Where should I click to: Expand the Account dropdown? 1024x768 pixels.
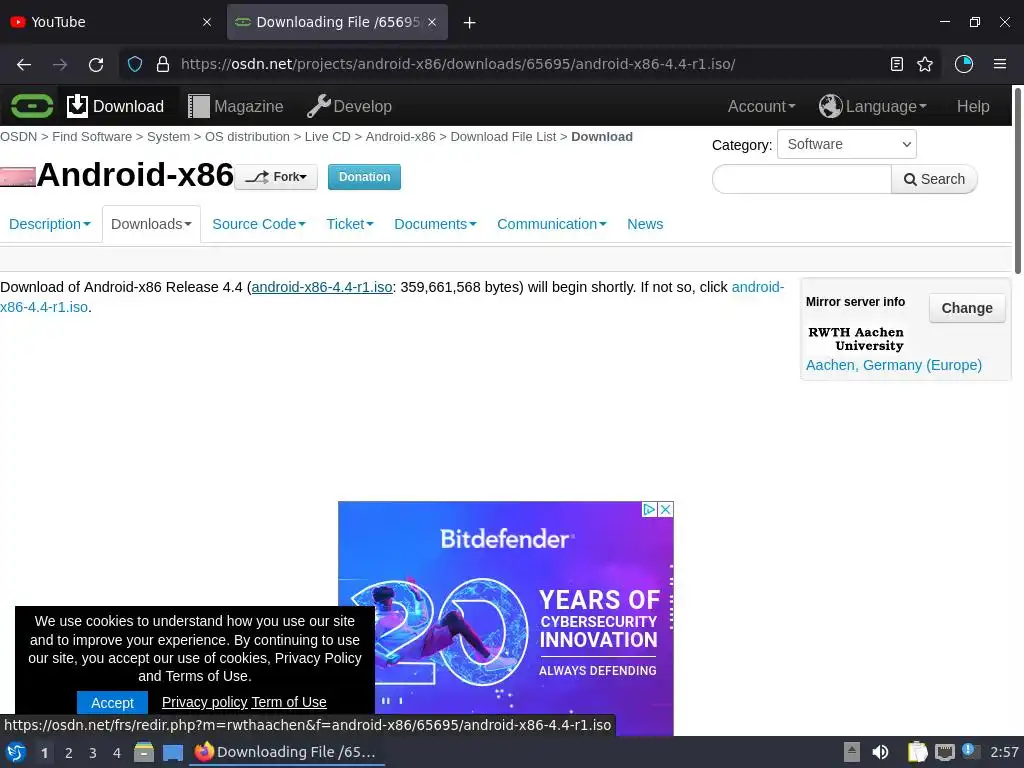(x=761, y=106)
